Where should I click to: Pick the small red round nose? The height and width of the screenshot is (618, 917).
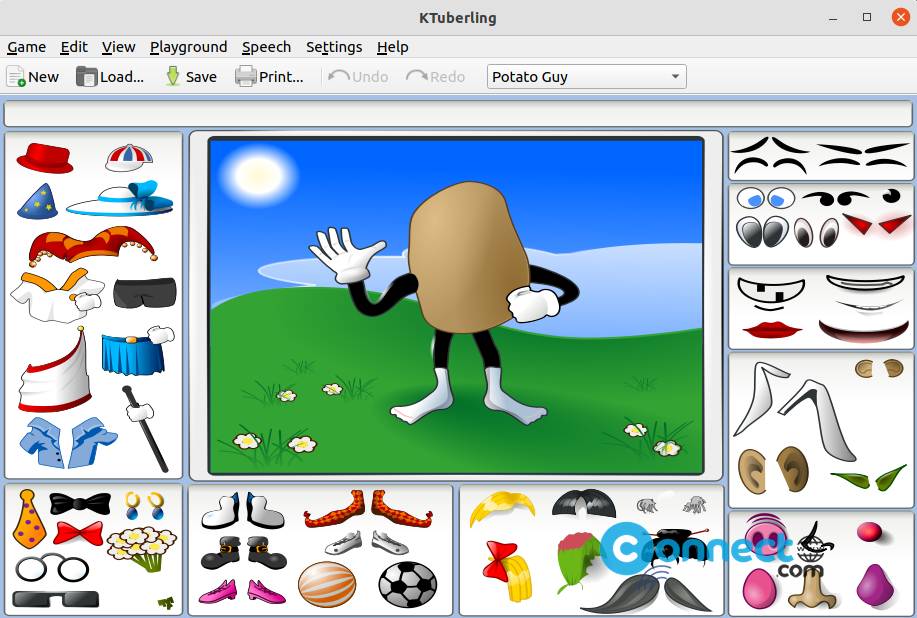coord(870,532)
